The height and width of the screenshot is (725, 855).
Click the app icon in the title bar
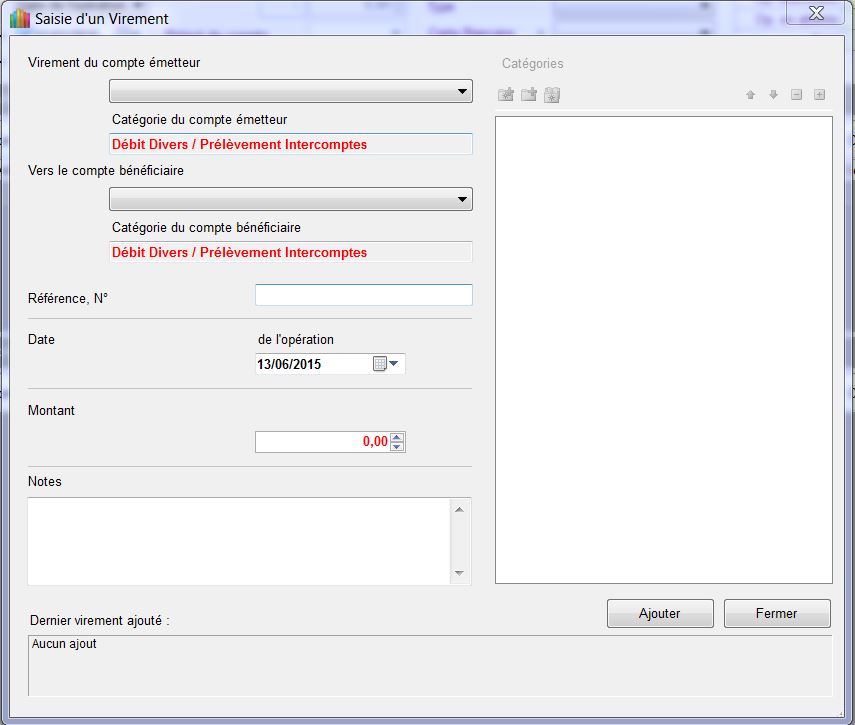point(19,18)
